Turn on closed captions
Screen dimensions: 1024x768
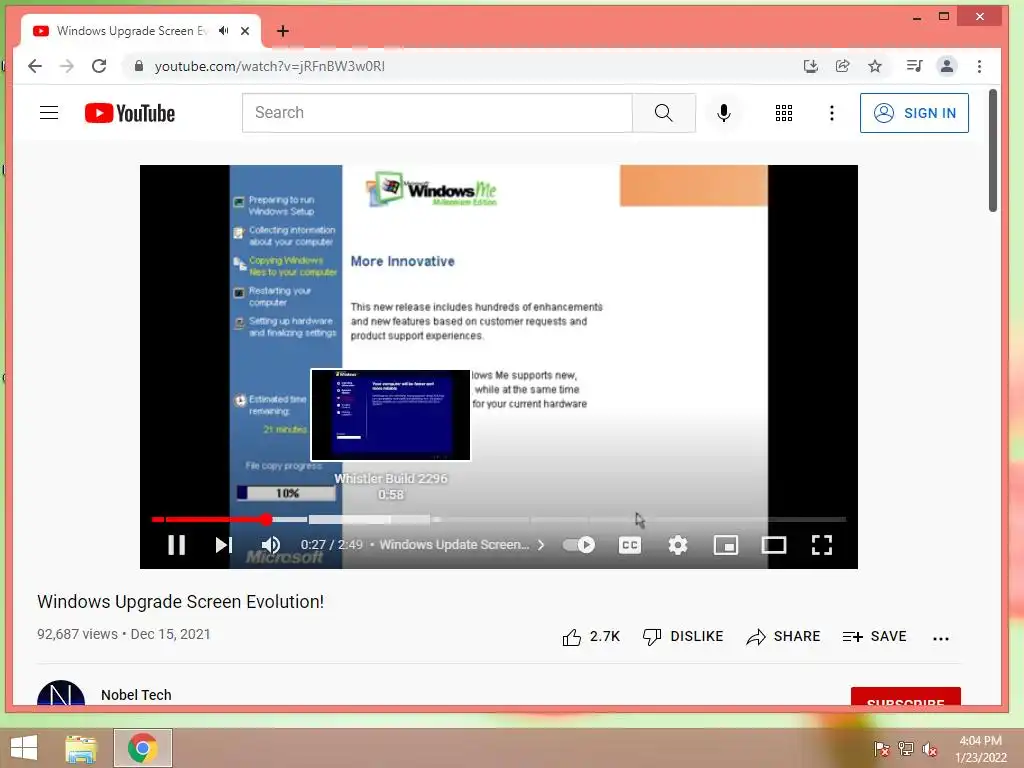[x=630, y=545]
